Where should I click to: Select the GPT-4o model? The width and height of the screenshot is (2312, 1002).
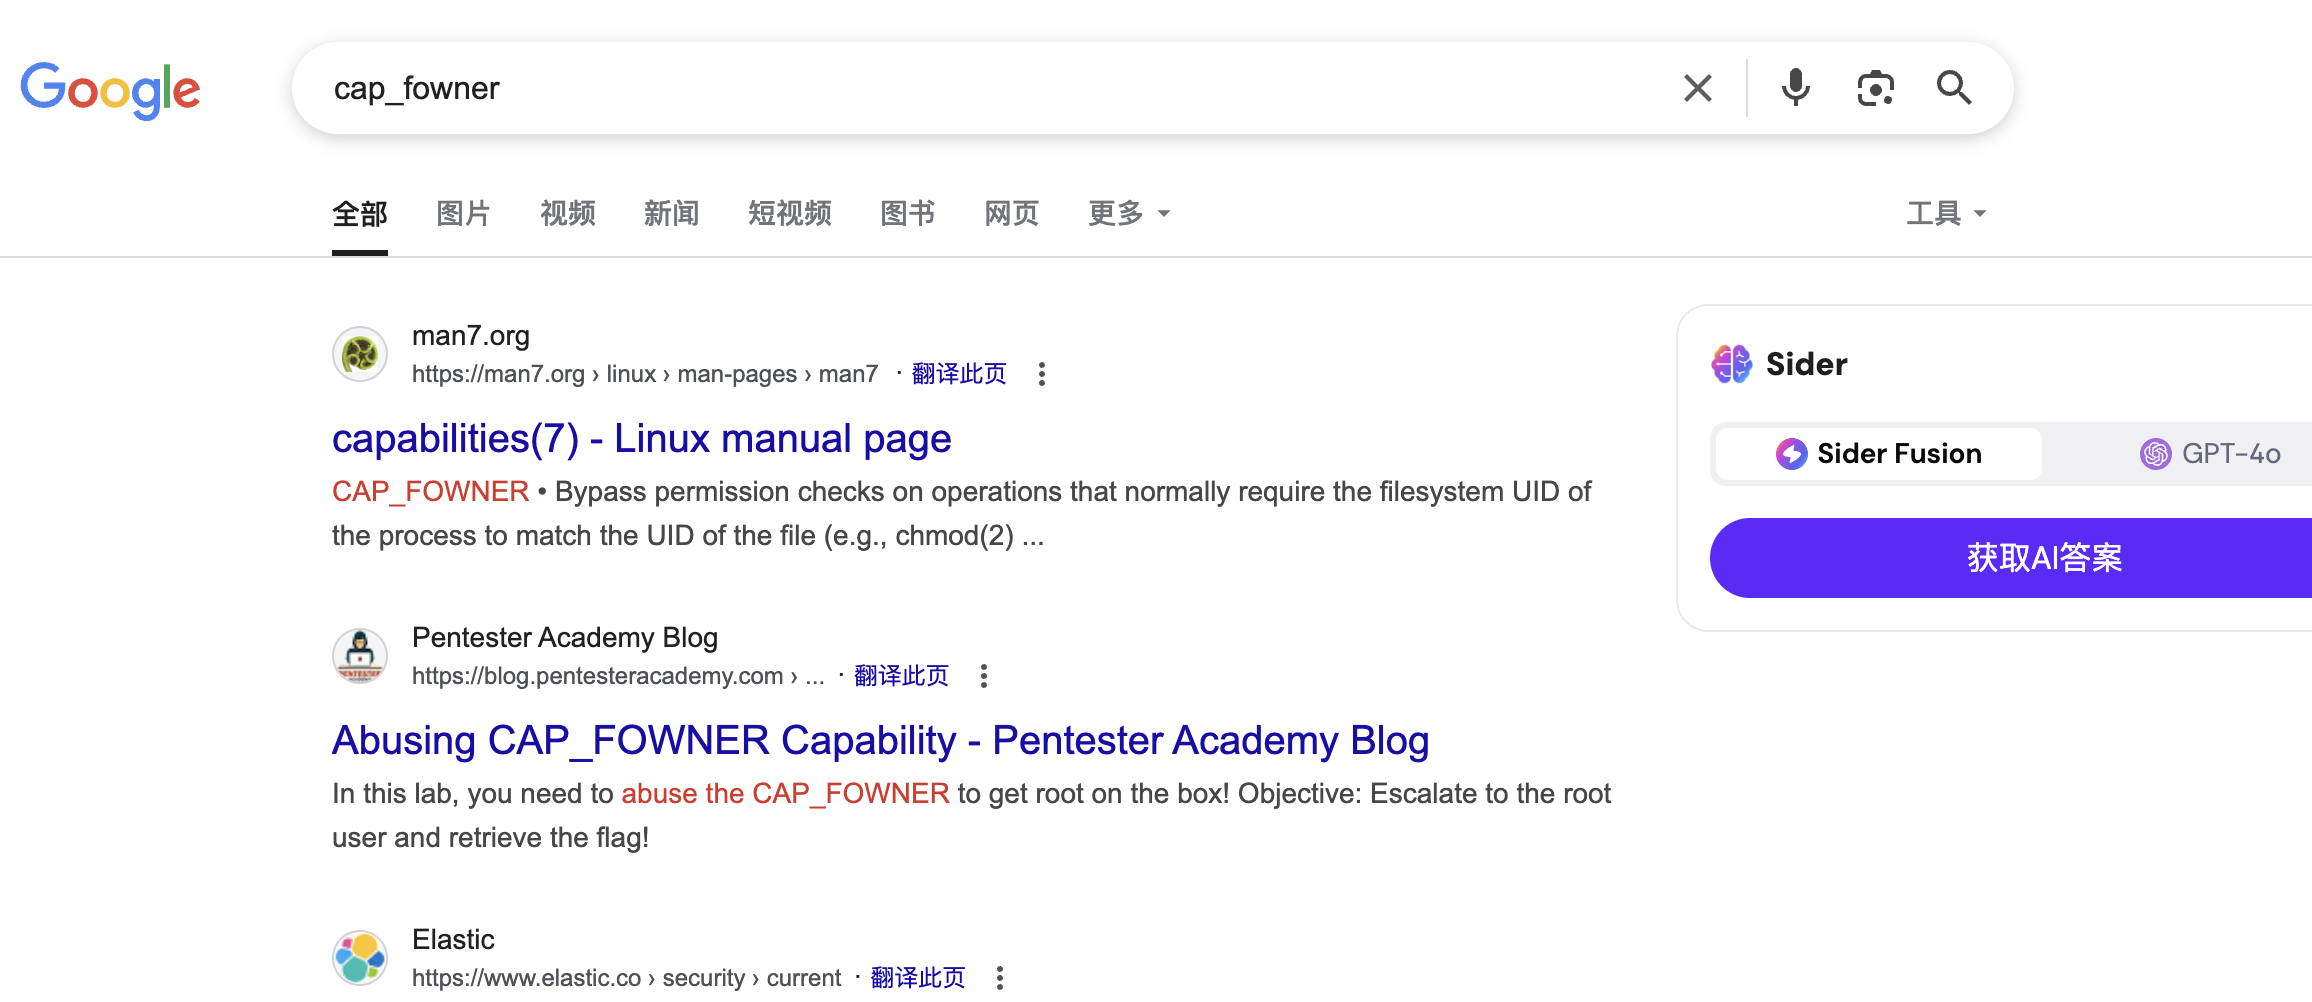2210,454
